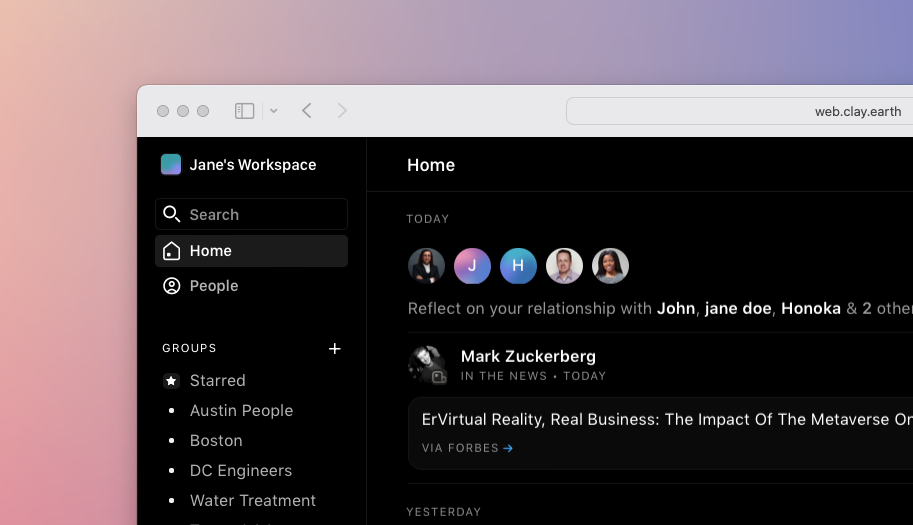The width and height of the screenshot is (913, 525).
Task: Click the search magnifier icon
Action: (172, 215)
